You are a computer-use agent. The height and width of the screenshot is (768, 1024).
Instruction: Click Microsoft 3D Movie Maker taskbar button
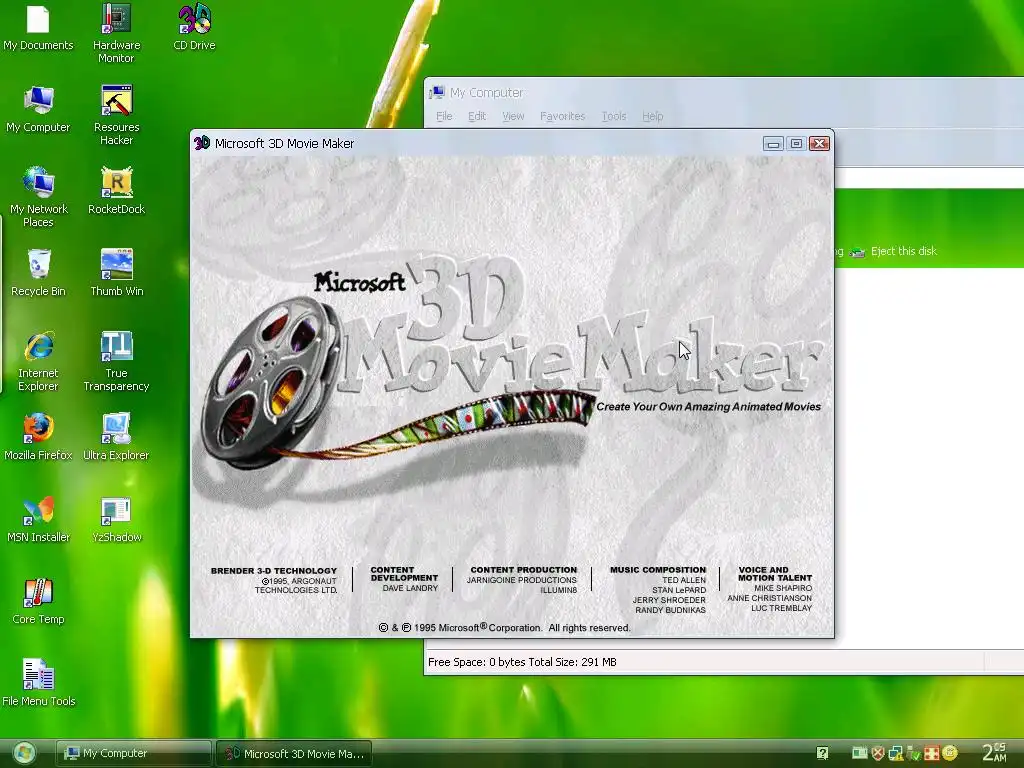294,754
